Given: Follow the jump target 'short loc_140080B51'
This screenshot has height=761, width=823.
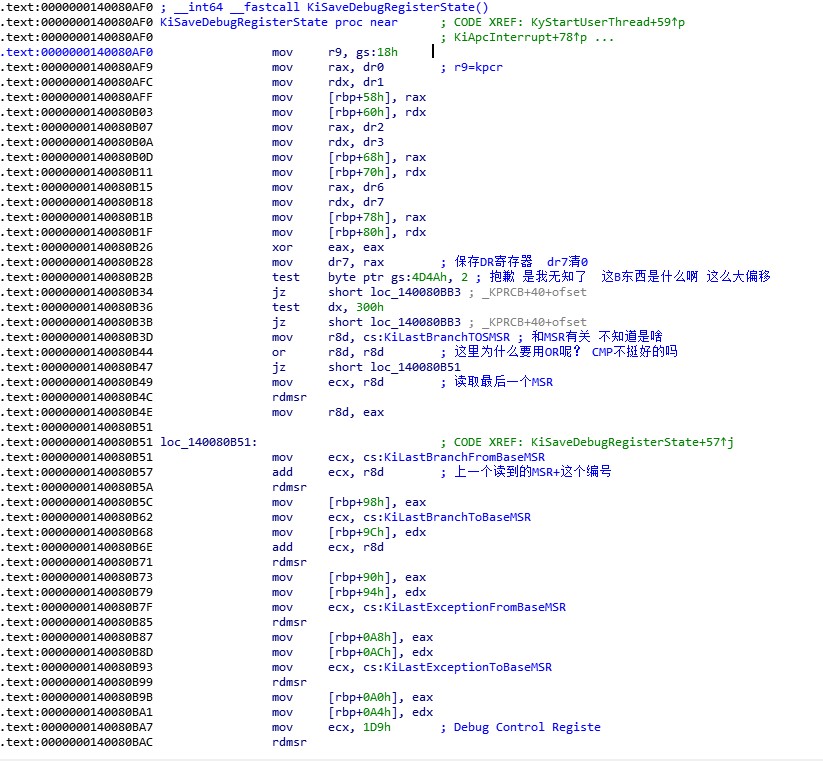Looking at the screenshot, I should coord(394,367).
